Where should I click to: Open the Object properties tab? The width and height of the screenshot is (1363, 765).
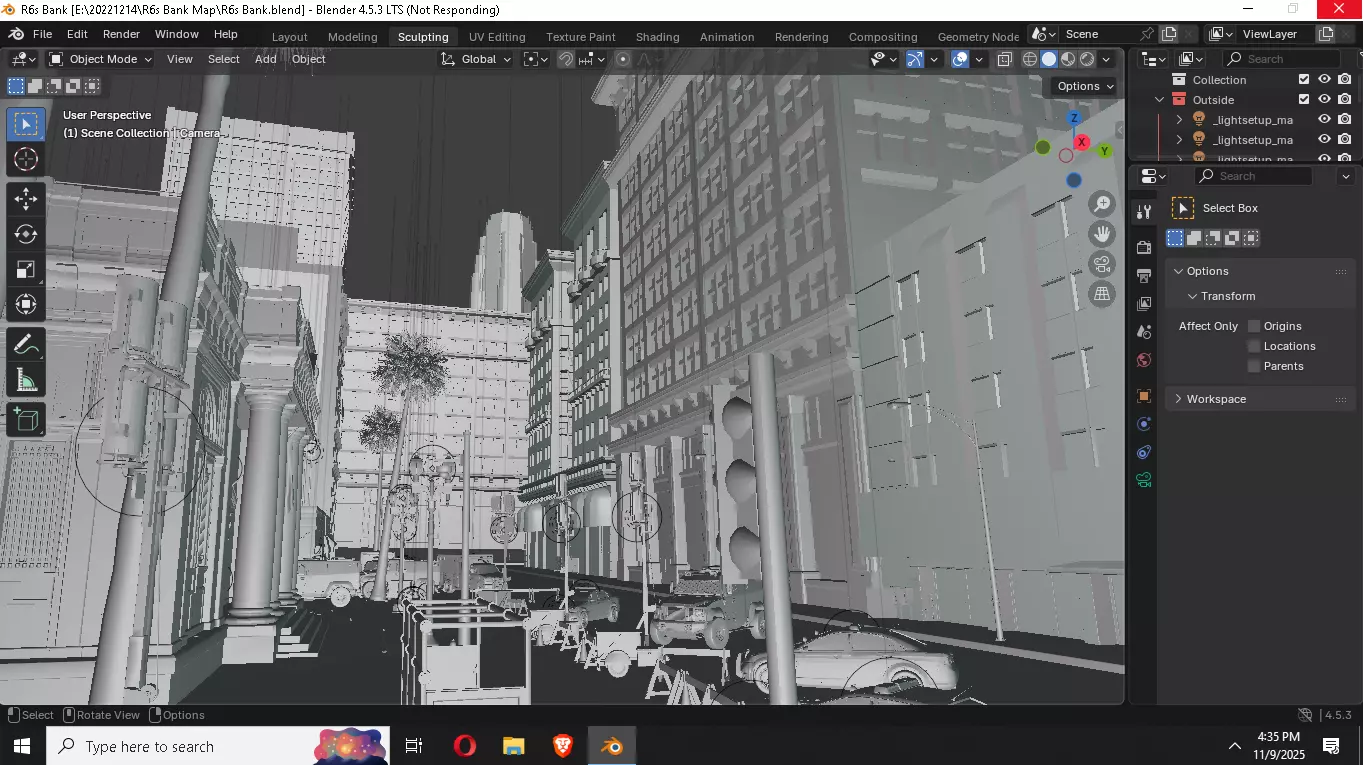point(1145,396)
